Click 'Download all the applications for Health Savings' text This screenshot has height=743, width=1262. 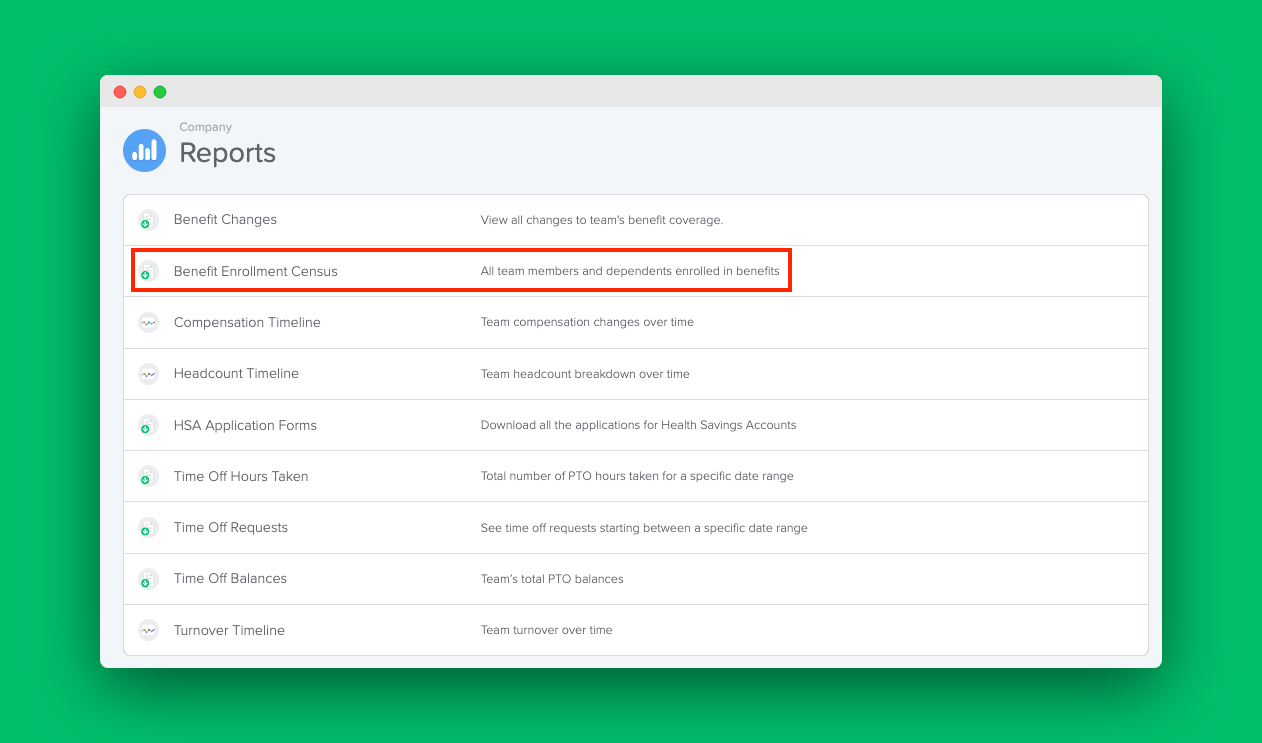point(639,425)
